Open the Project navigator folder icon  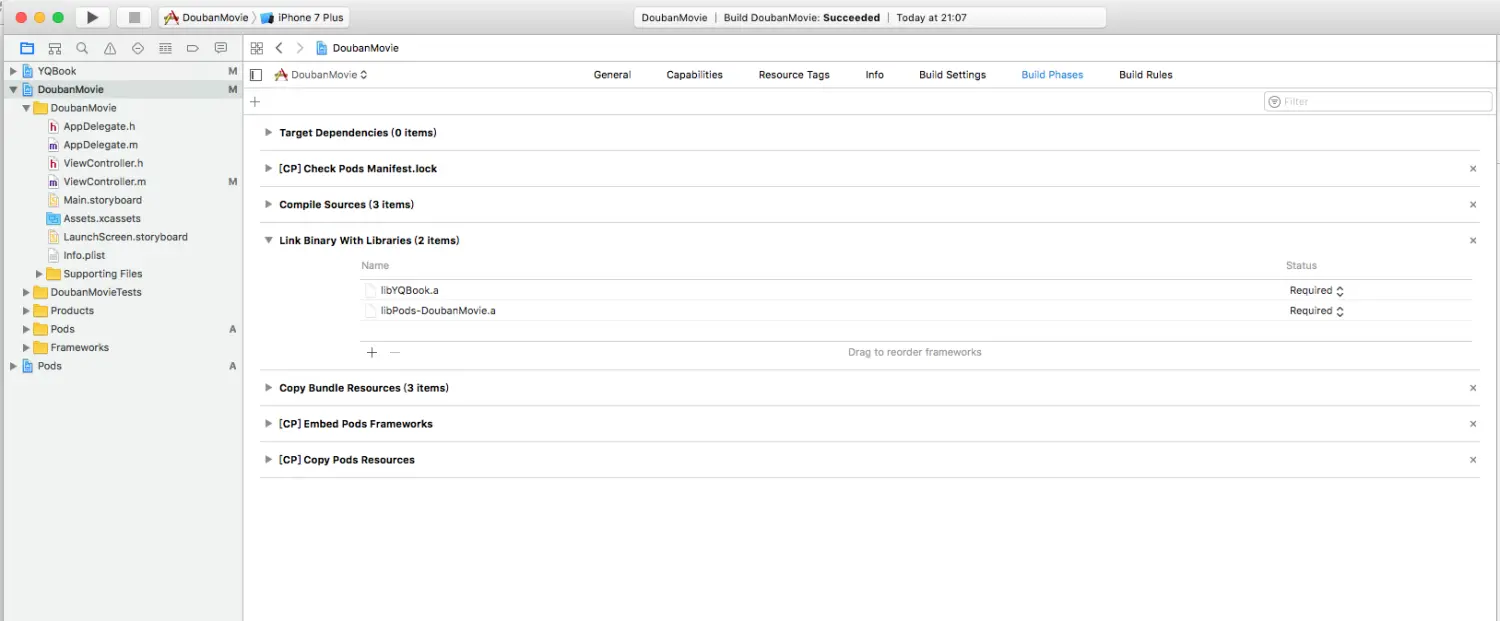pyautogui.click(x=27, y=48)
